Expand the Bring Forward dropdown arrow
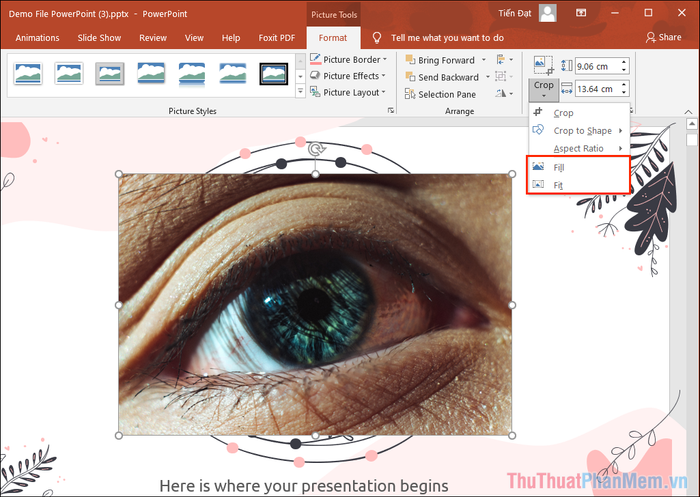This screenshot has width=700, height=497. tap(483, 60)
